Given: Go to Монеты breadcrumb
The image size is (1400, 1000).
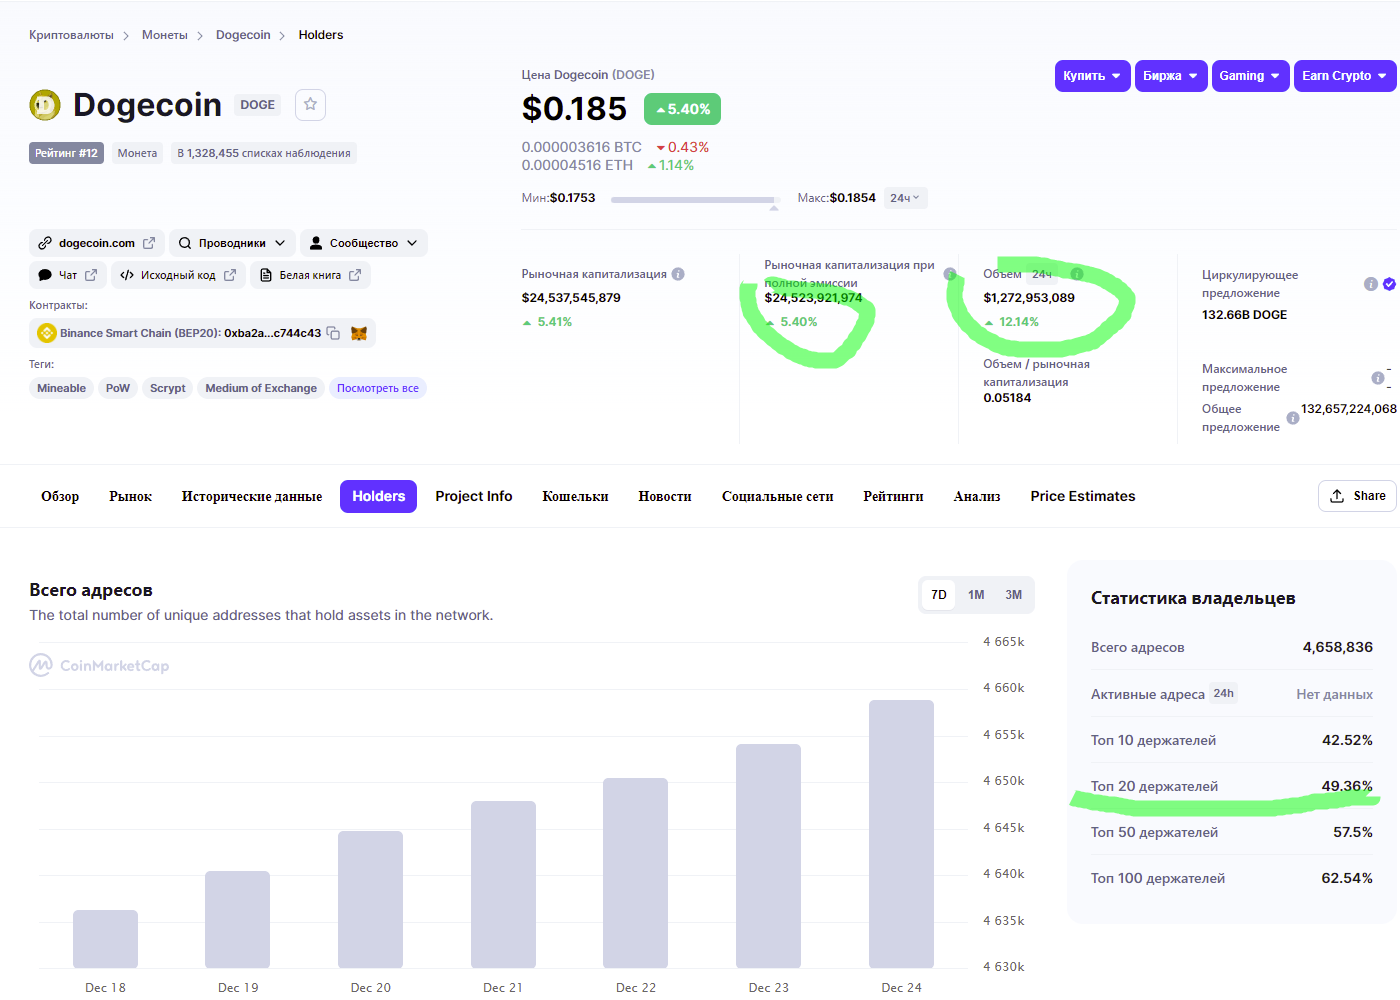Looking at the screenshot, I should pos(165,35).
